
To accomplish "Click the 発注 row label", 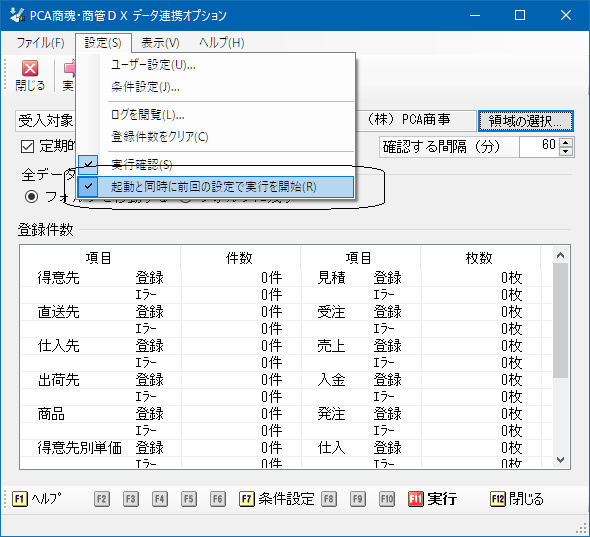I will point(331,414).
